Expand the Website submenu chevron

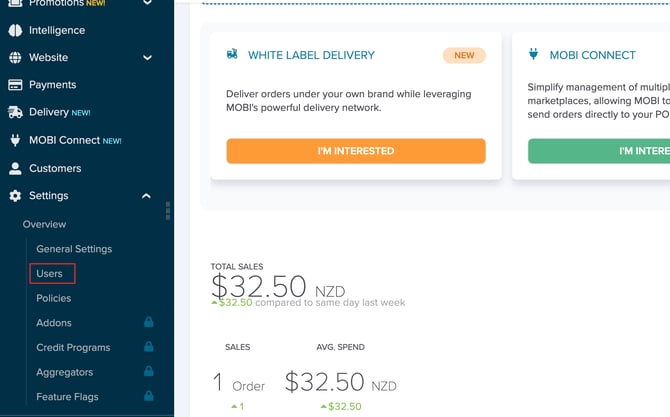(x=147, y=58)
